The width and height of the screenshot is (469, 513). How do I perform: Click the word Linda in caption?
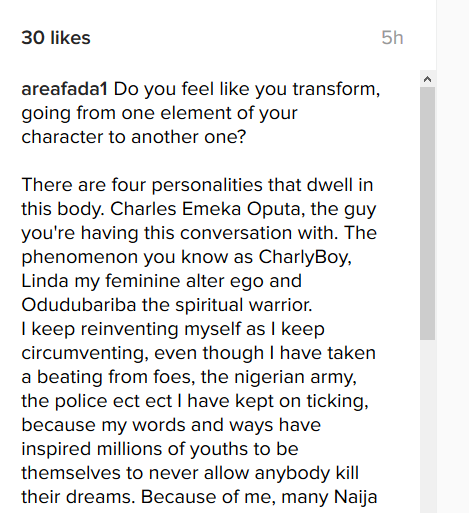(x=45, y=281)
